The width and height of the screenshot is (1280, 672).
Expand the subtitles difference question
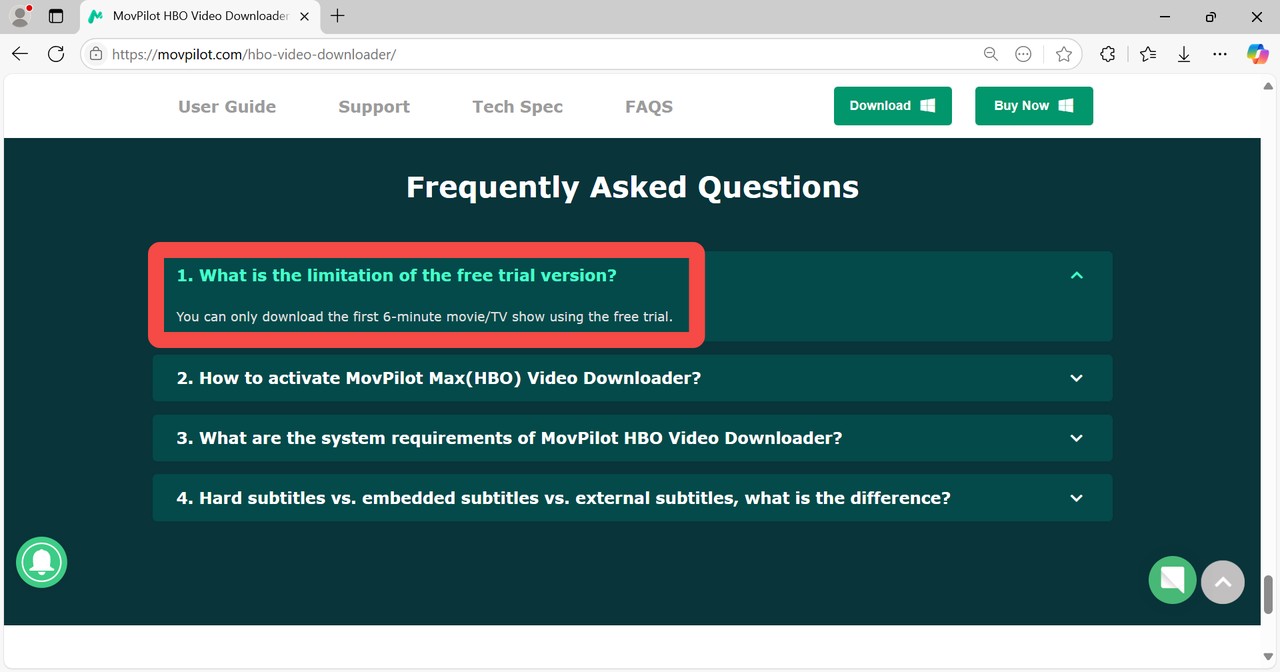(1077, 498)
